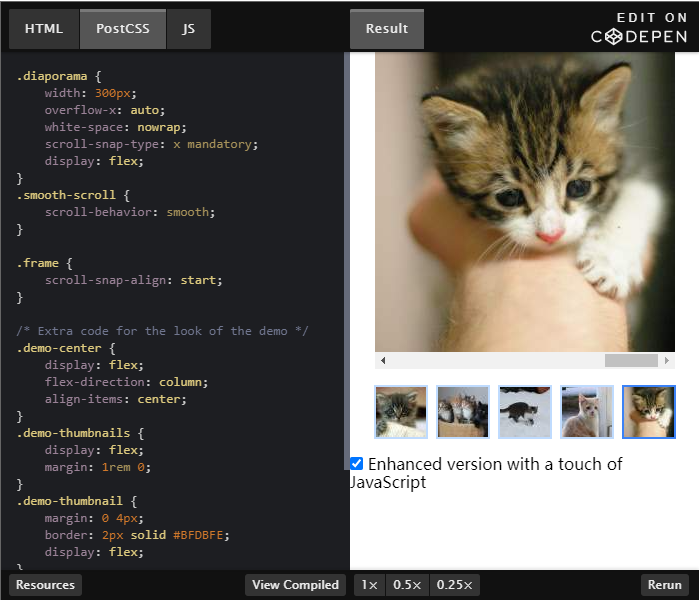Viewport: 699px width, 600px height.
Task: Click the horizontal scrollbar thumb
Action: click(x=631, y=360)
